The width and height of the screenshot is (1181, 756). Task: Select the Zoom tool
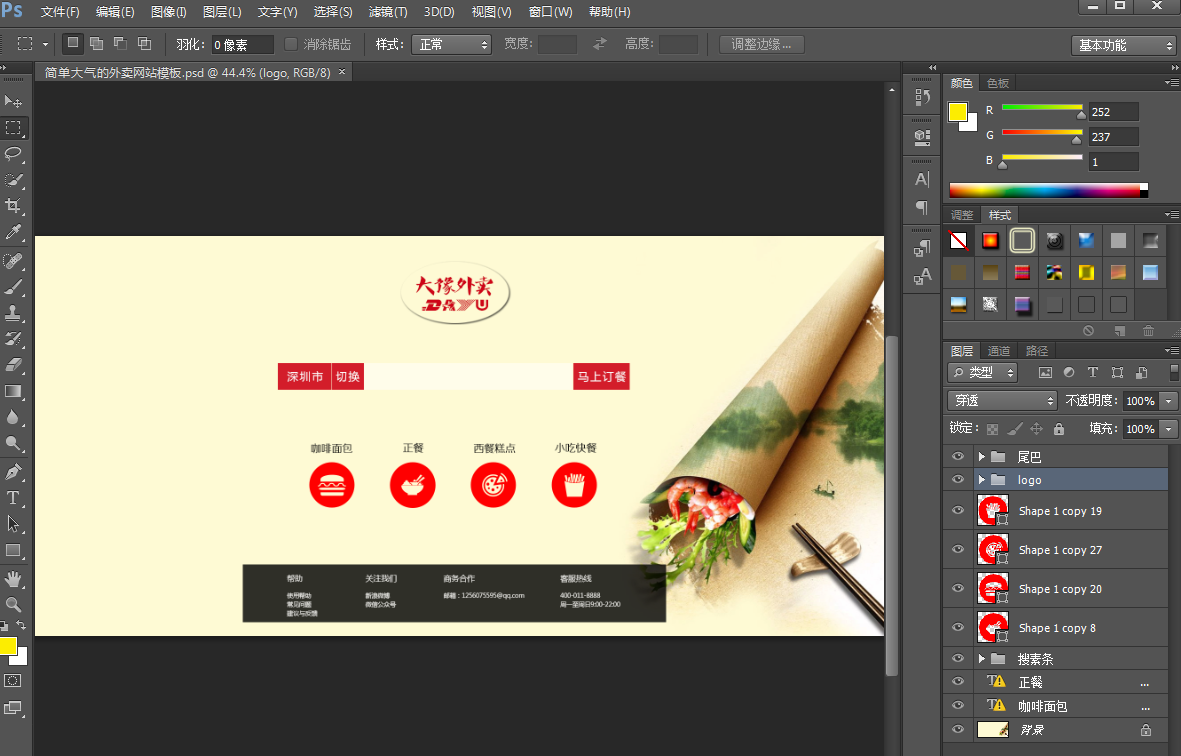coord(14,604)
